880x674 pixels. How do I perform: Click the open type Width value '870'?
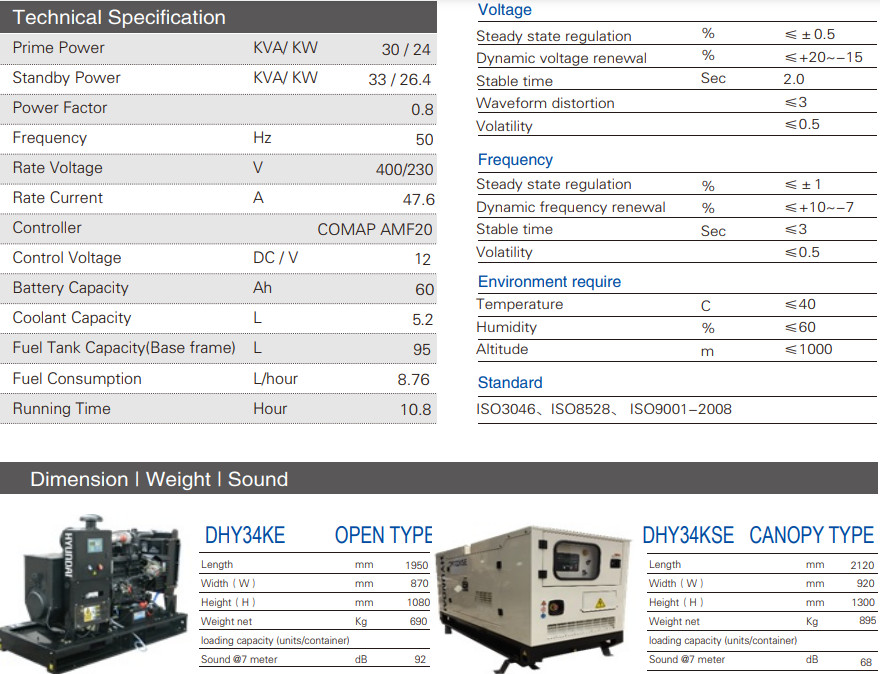coord(419,584)
